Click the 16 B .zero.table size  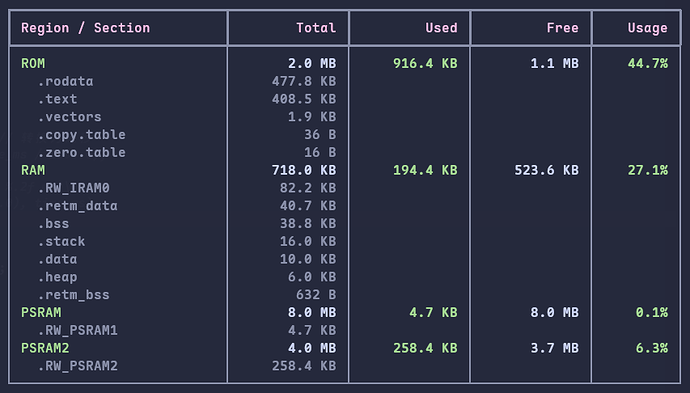pos(320,152)
